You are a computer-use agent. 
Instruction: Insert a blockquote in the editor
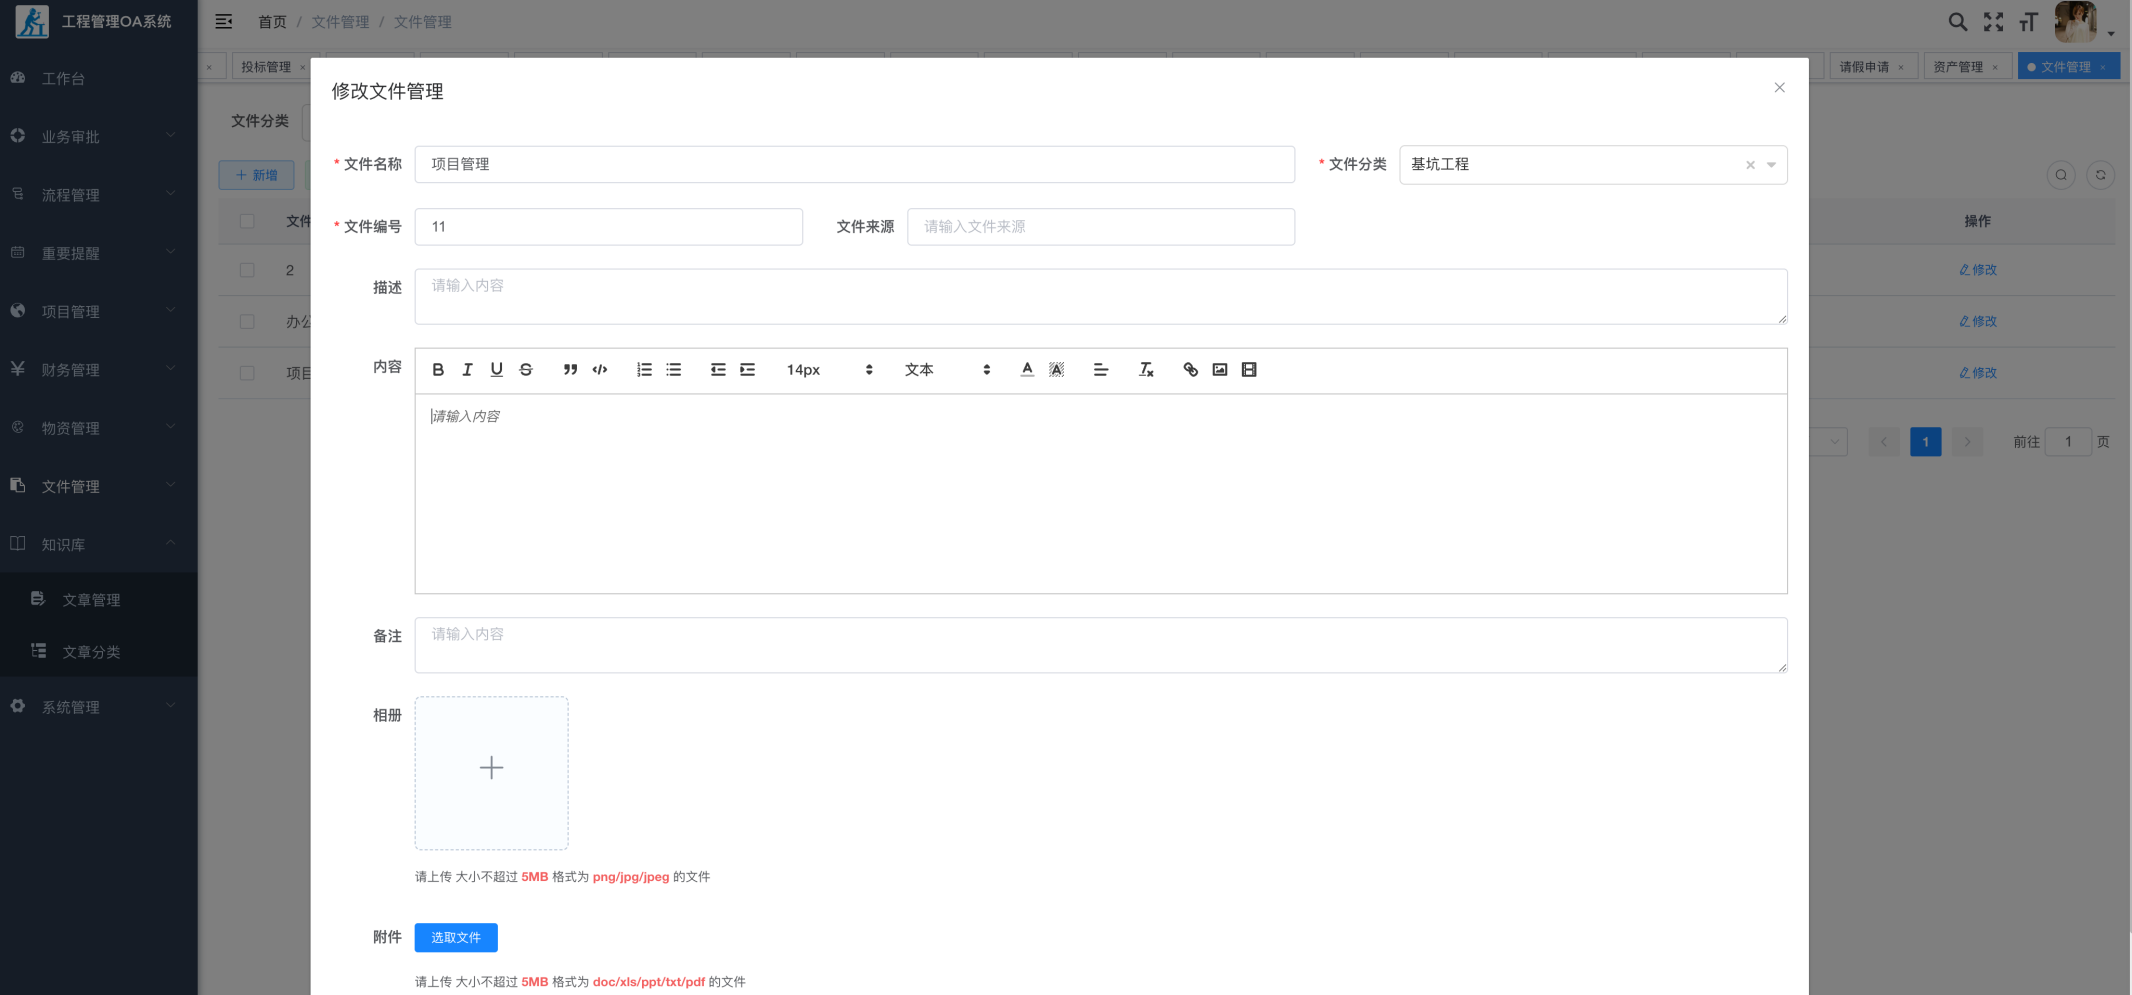coord(570,370)
